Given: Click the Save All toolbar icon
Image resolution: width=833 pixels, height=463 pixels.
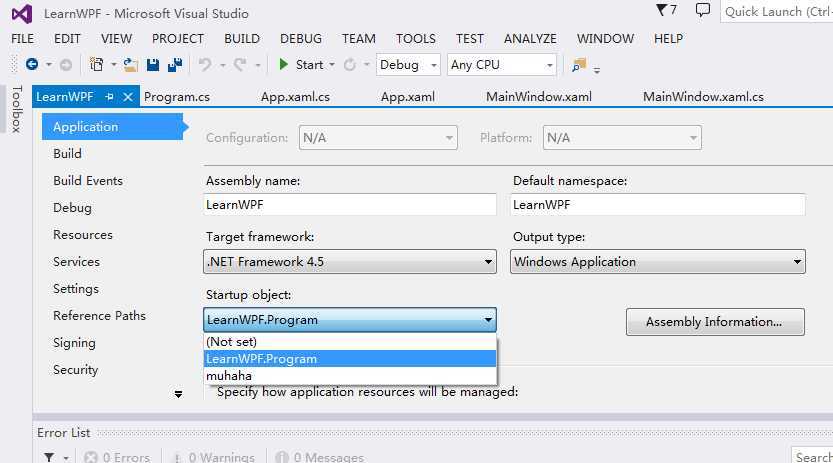Looking at the screenshot, I should (175, 64).
